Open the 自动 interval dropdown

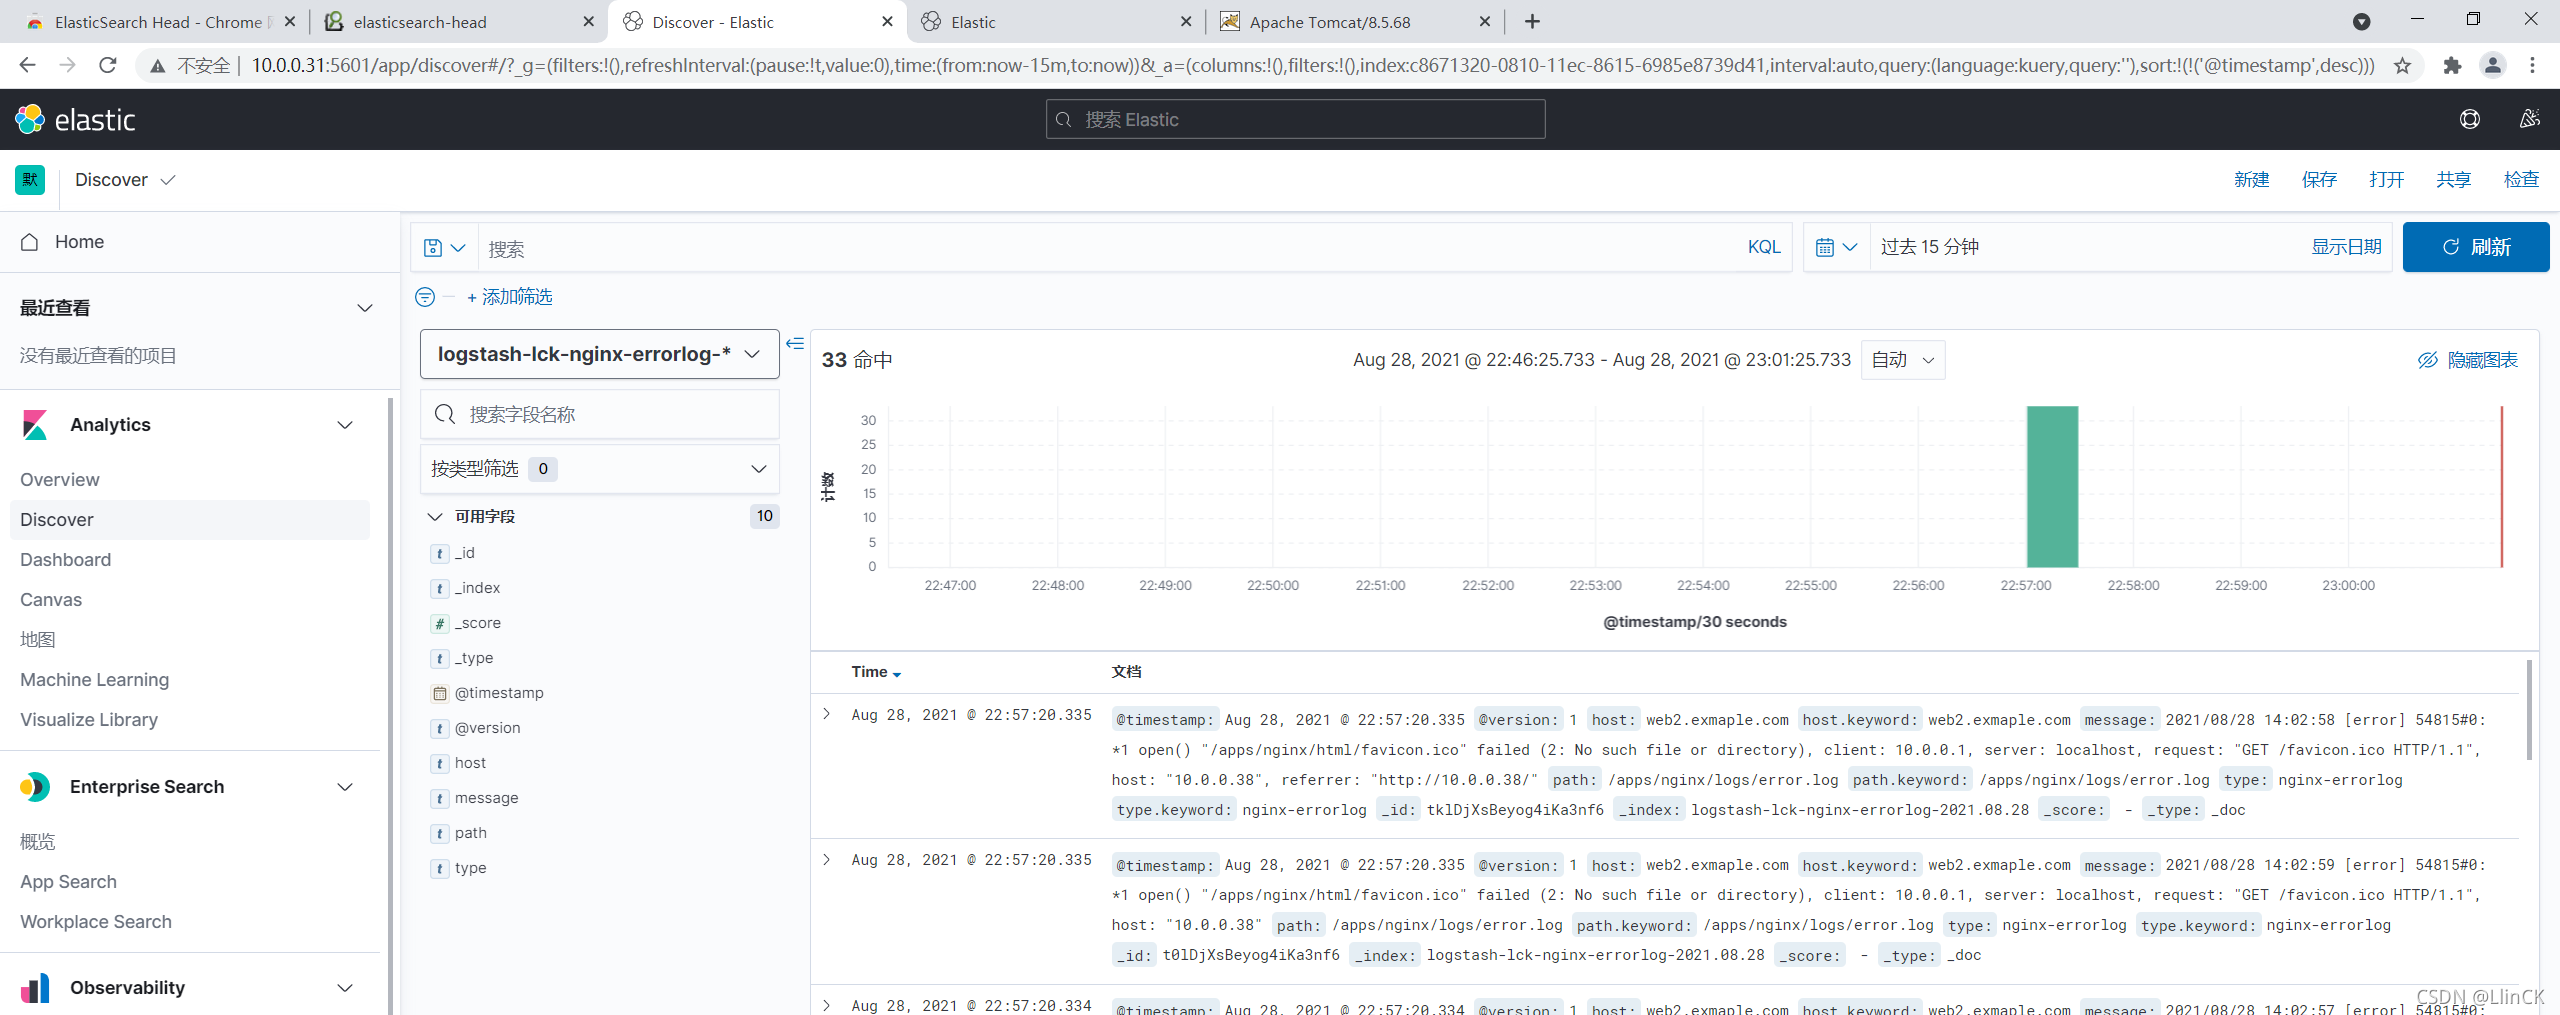(x=1903, y=360)
